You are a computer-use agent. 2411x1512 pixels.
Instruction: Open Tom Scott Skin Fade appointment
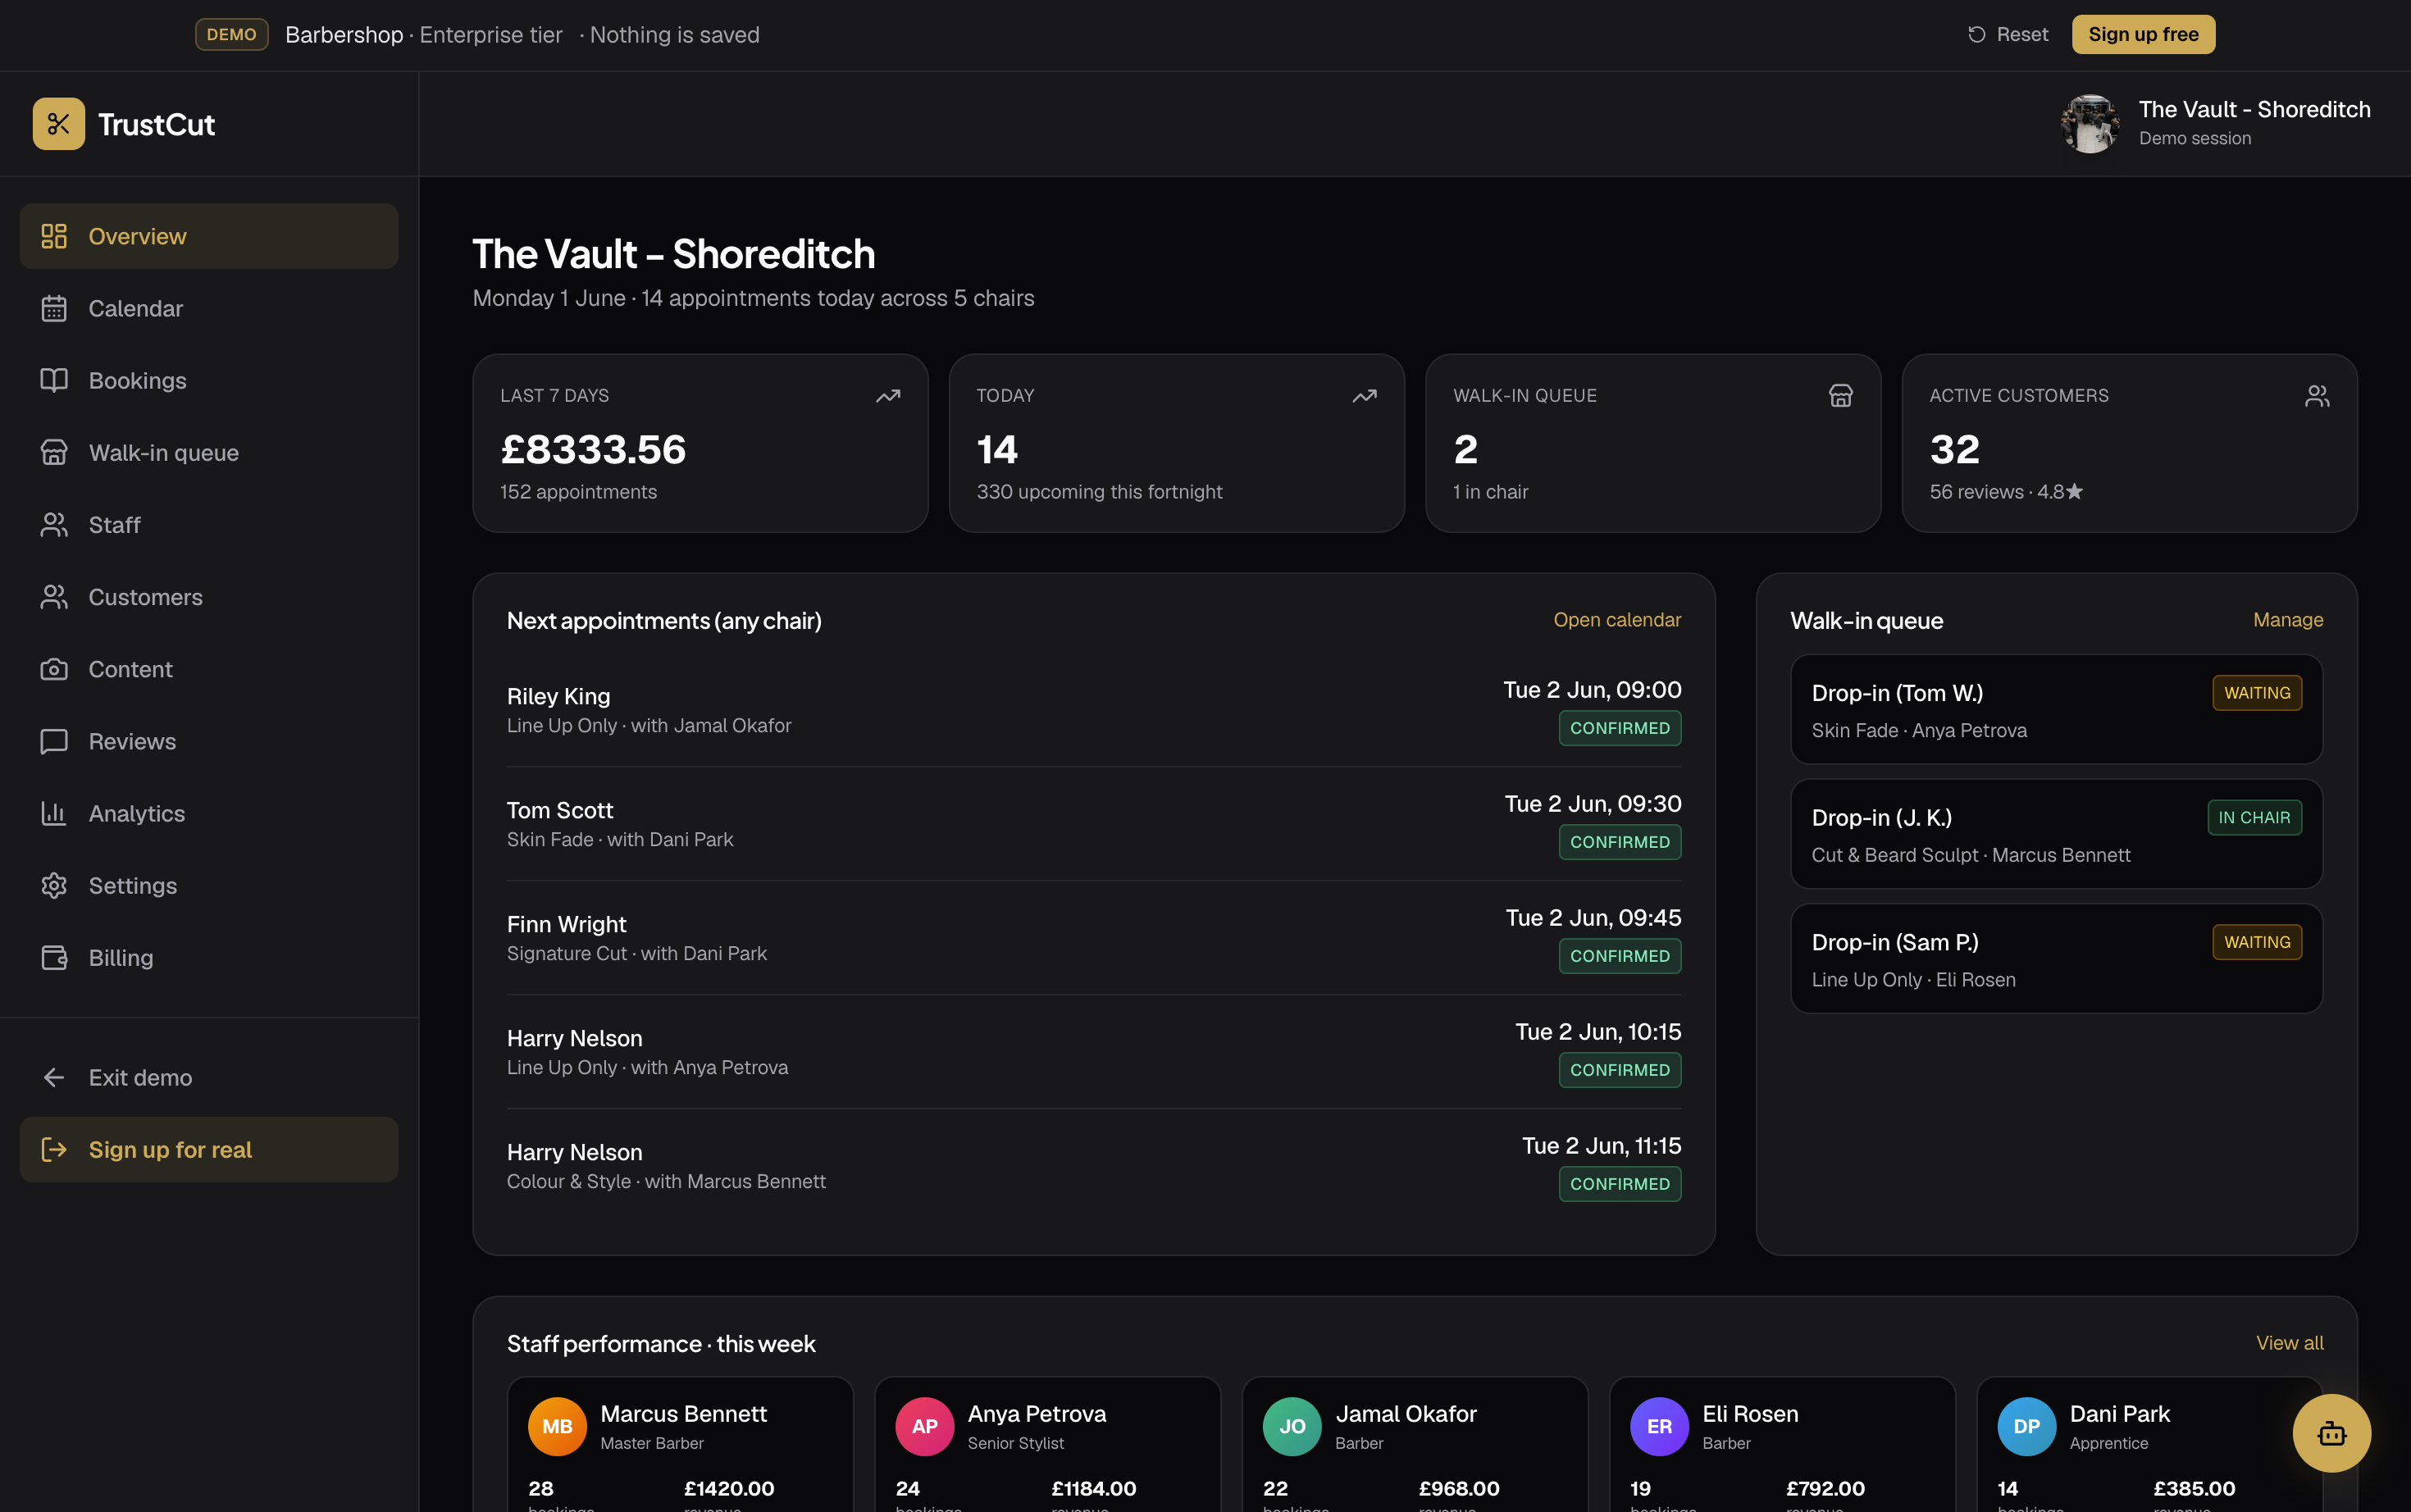pos(1094,824)
